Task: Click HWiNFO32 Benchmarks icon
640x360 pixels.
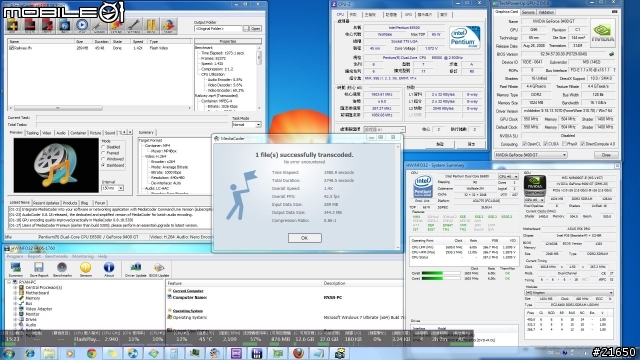Action: [62, 269]
